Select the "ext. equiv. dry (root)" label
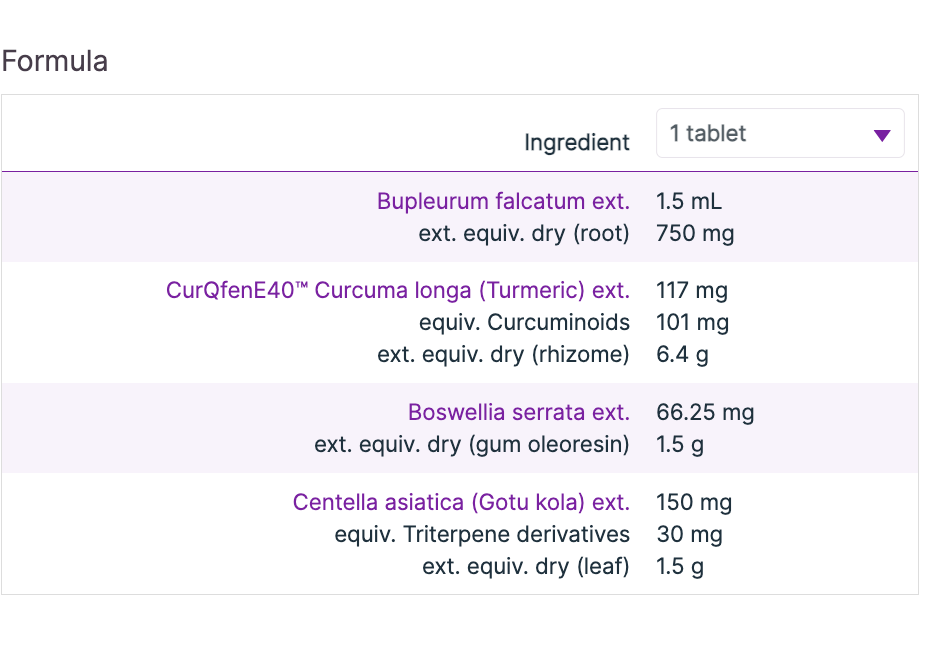Viewport: 930px width, 658px height. tap(524, 234)
